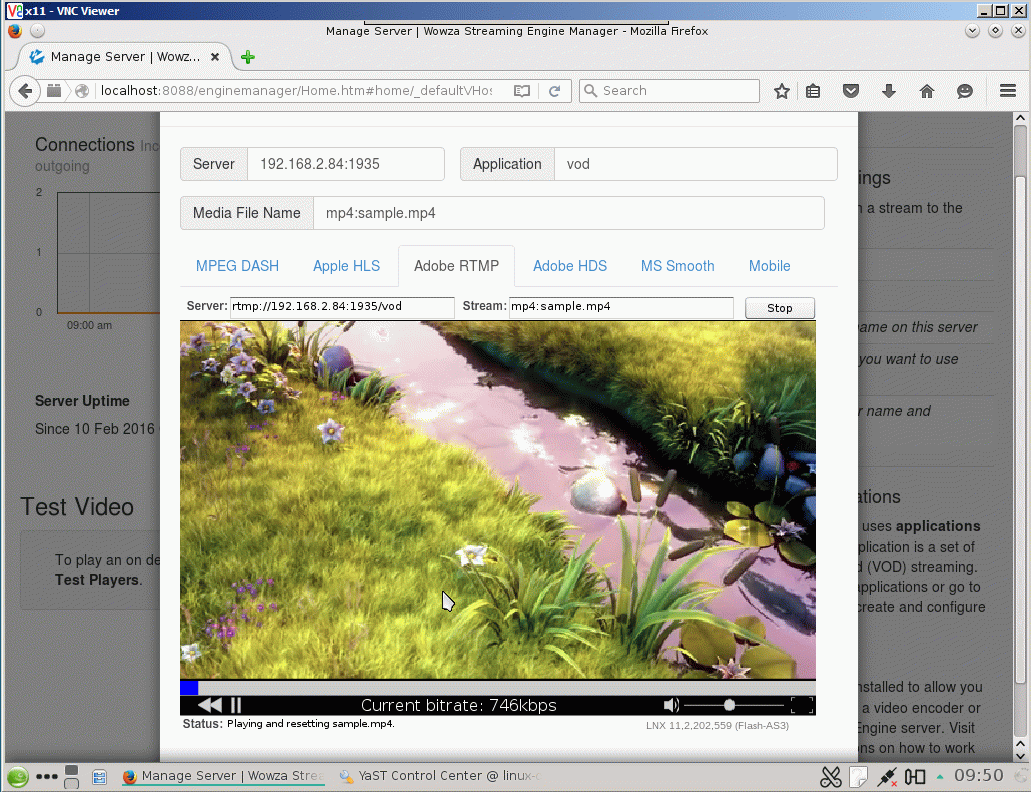Switch to the Mobile tab
This screenshot has width=1031, height=792.
pos(769,266)
